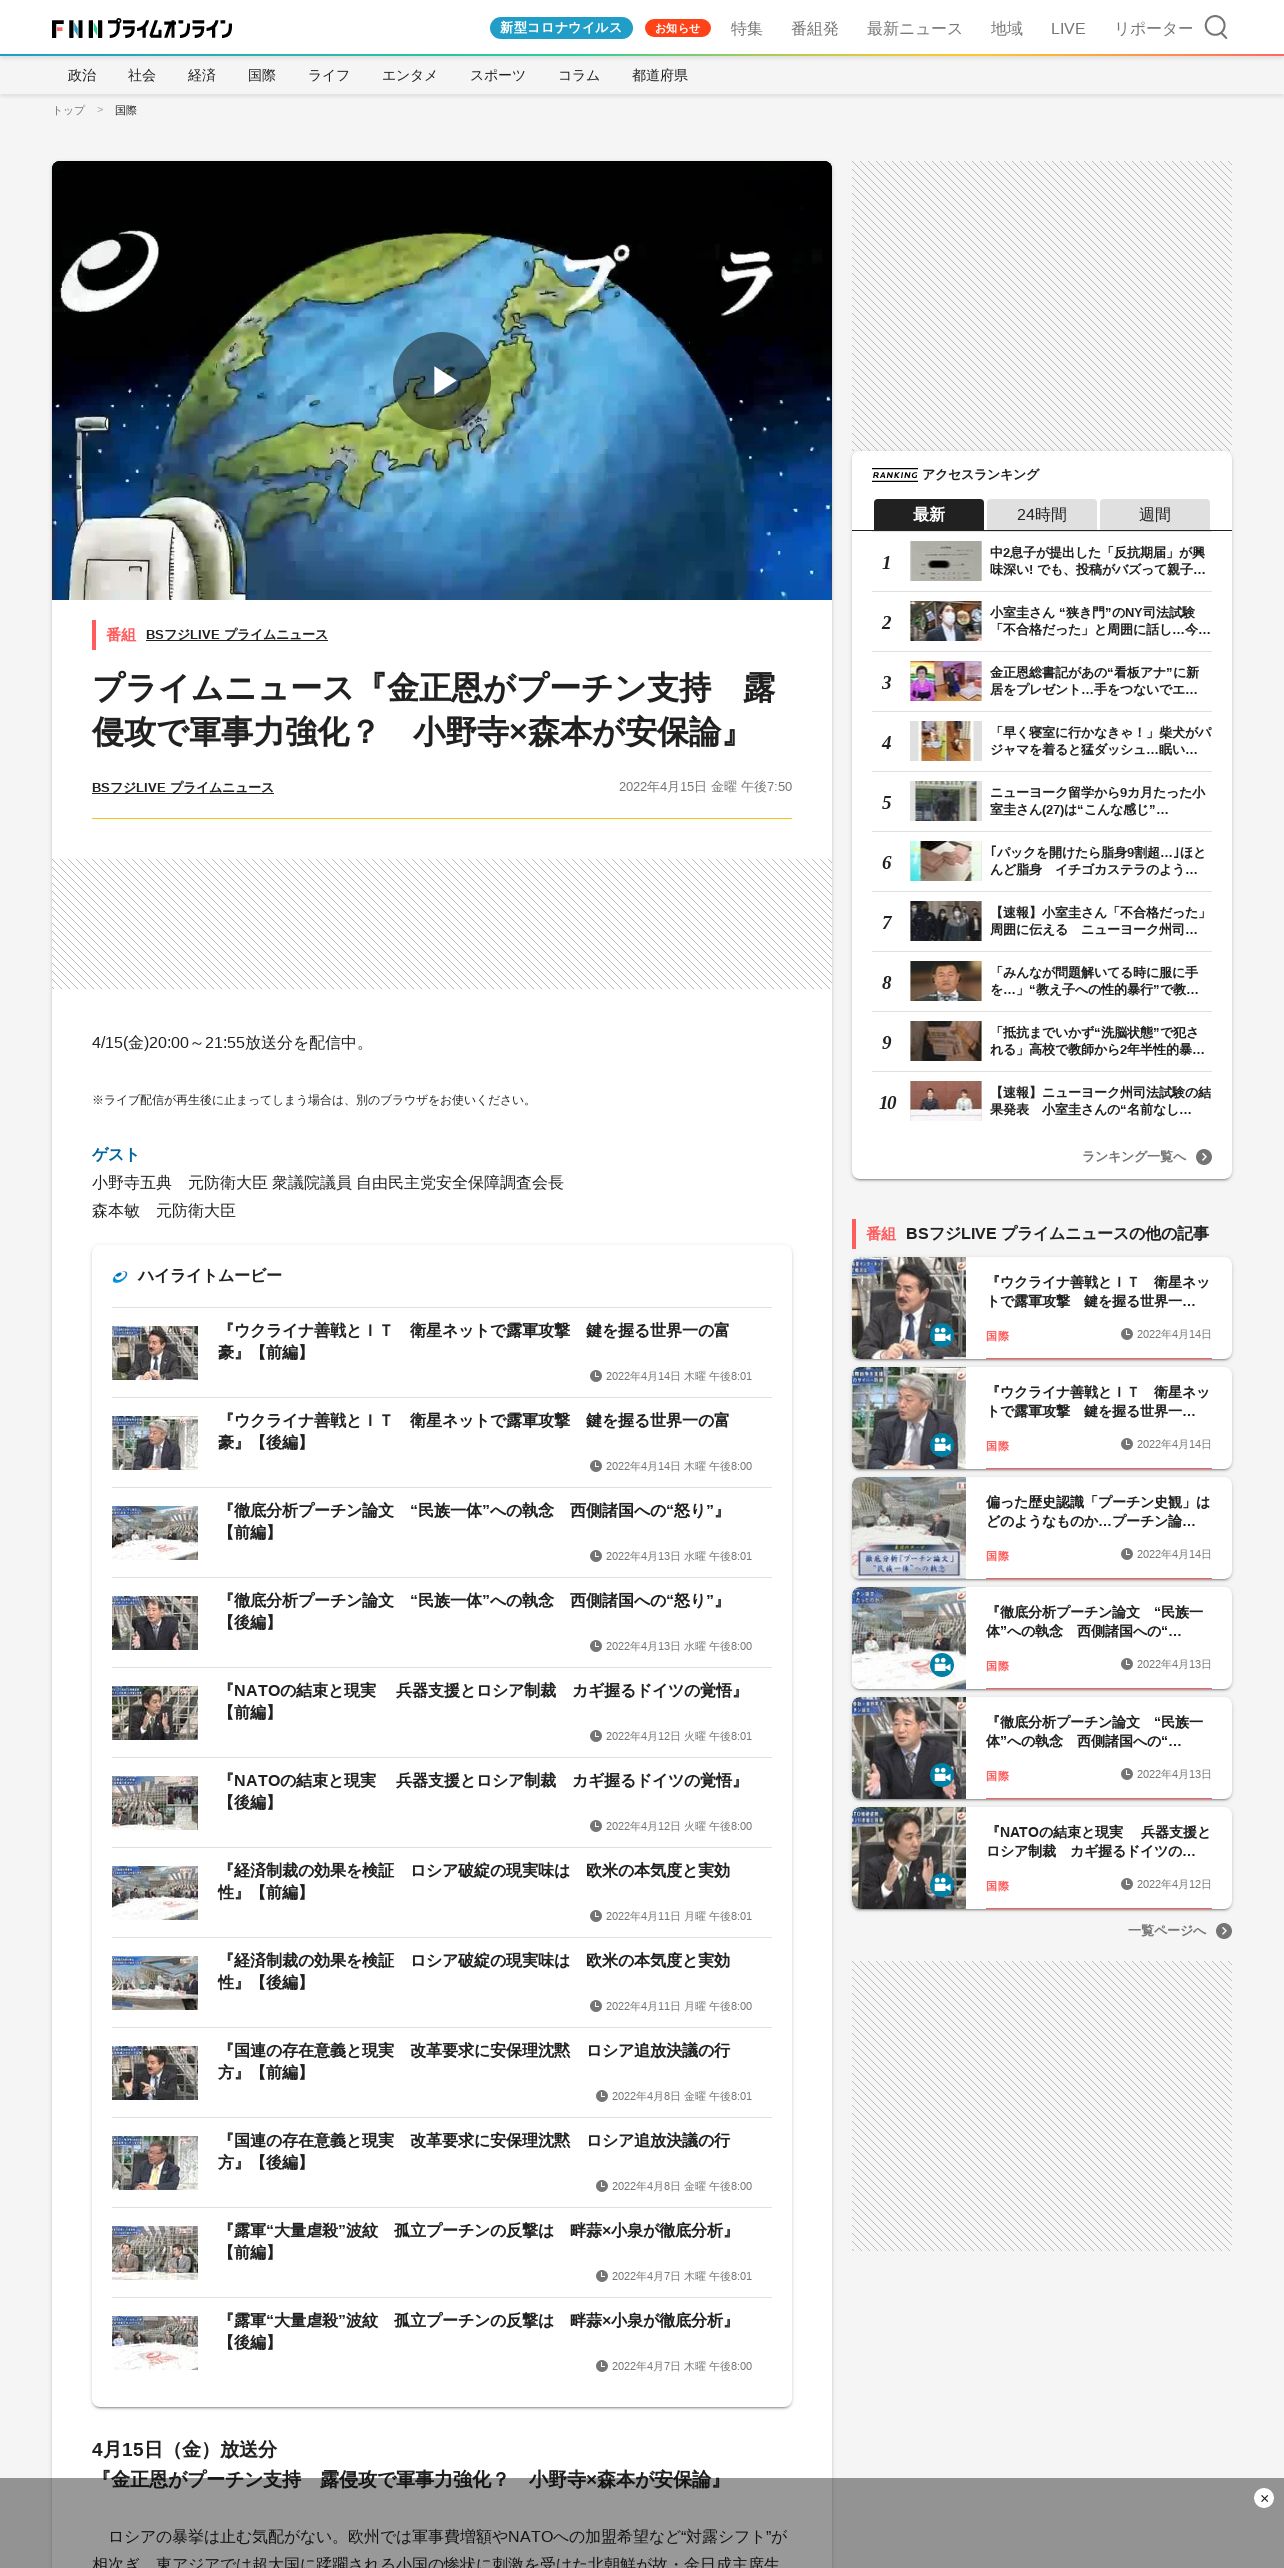Click 国際 tag on プーチン史観 card

pos(997,1556)
